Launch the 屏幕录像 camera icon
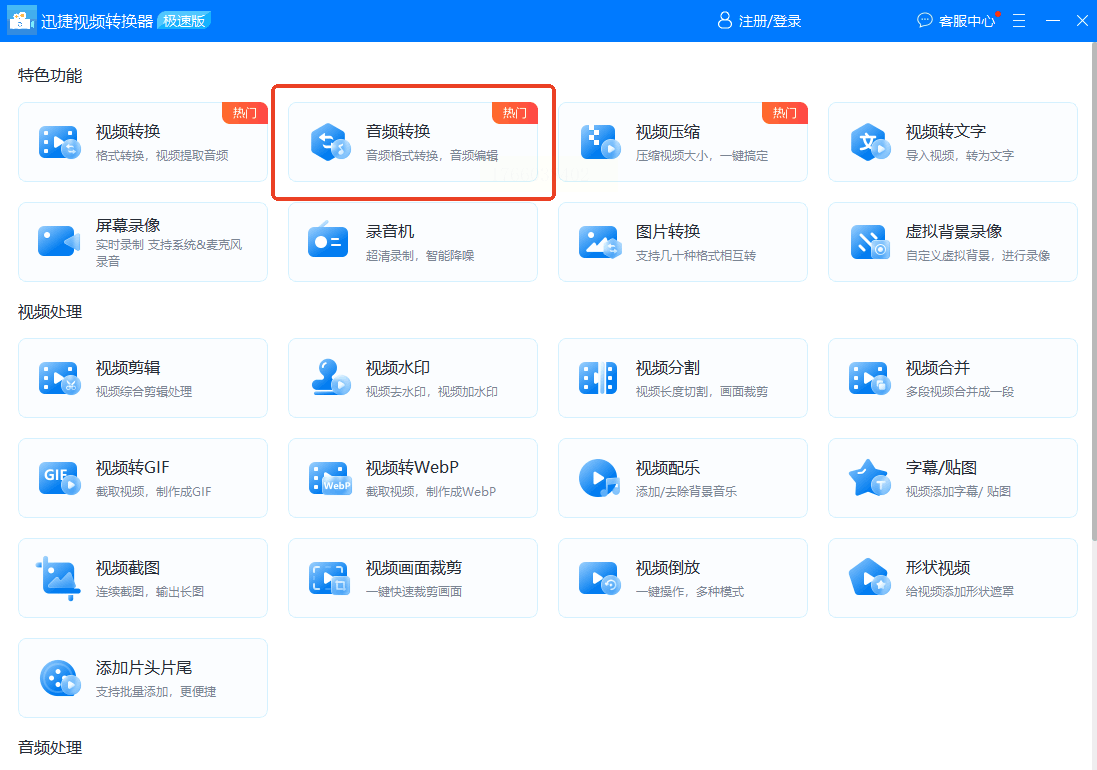1097x770 pixels. pos(59,242)
